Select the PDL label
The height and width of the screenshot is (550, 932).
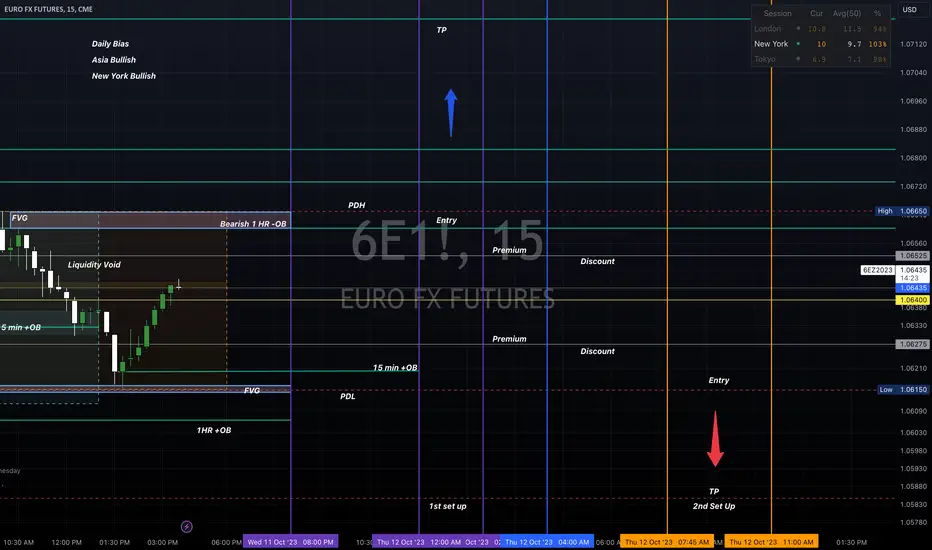point(348,397)
